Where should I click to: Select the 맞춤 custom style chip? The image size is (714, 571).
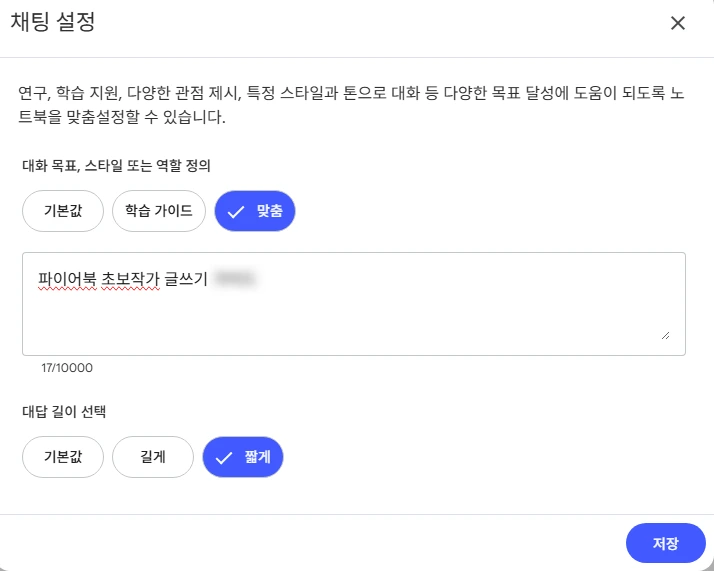[x=255, y=211]
